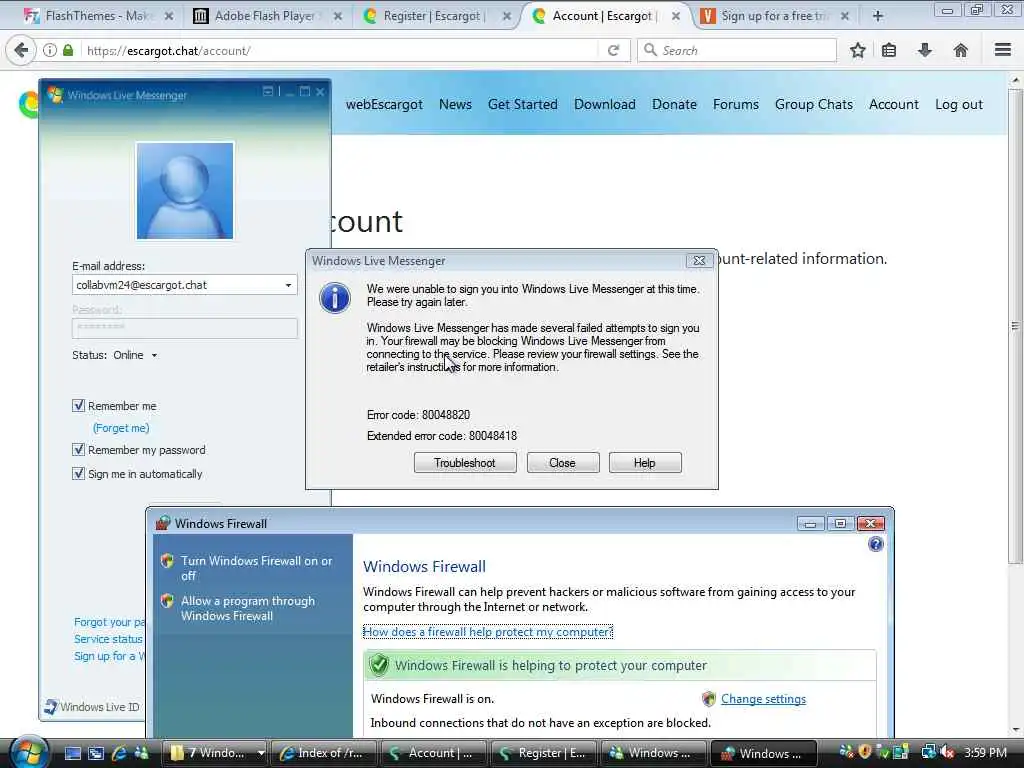This screenshot has height=768, width=1024.
Task: Close the FlashThemes tab
Action: click(x=168, y=16)
